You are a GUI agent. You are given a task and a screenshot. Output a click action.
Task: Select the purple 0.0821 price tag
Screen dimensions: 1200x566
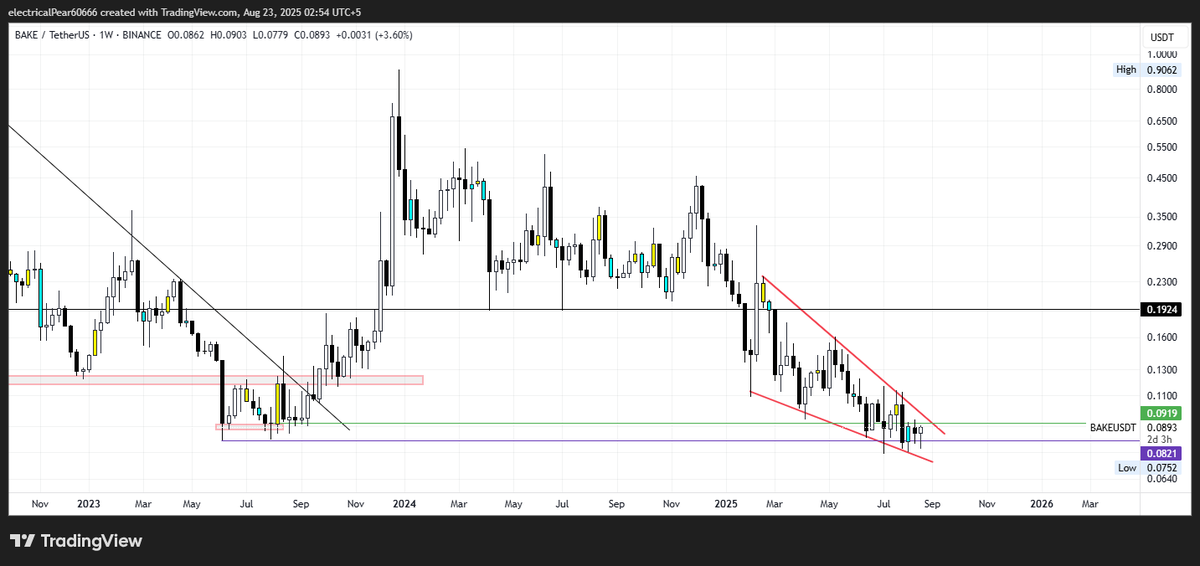click(1163, 453)
